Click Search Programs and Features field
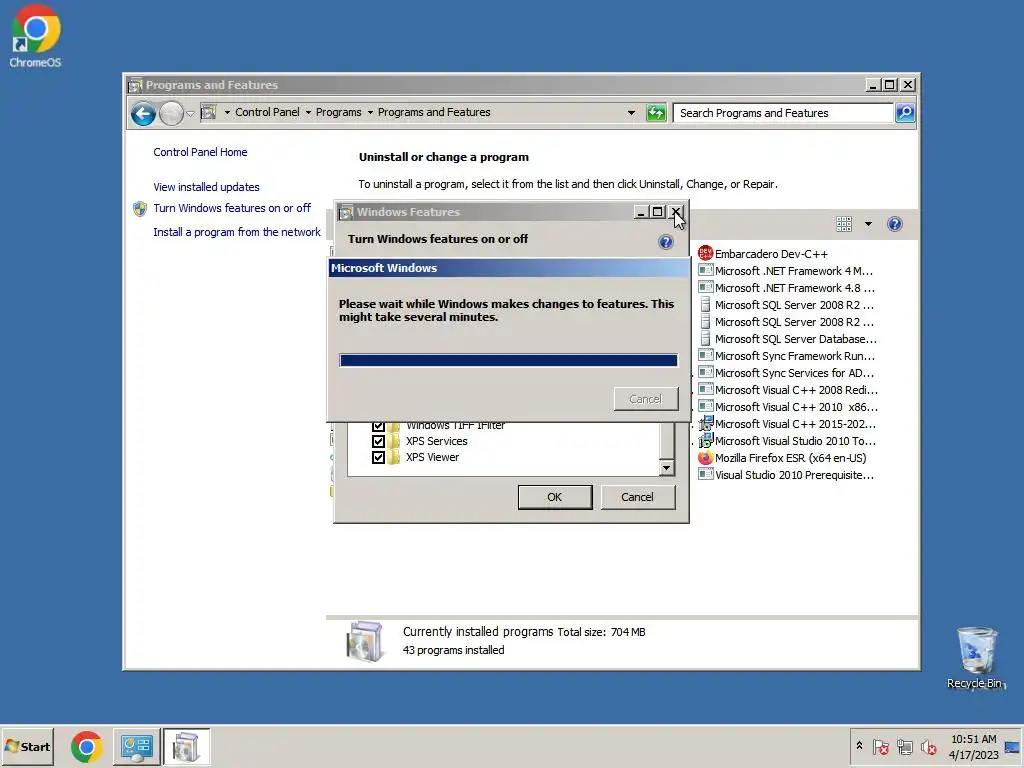Image resolution: width=1024 pixels, height=768 pixels. tap(782, 113)
